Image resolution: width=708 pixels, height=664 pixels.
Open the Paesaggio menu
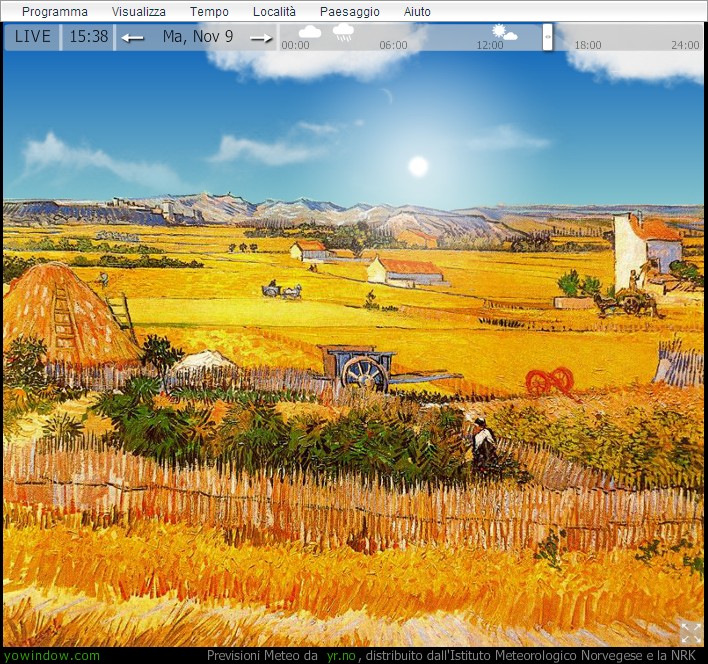click(x=349, y=11)
